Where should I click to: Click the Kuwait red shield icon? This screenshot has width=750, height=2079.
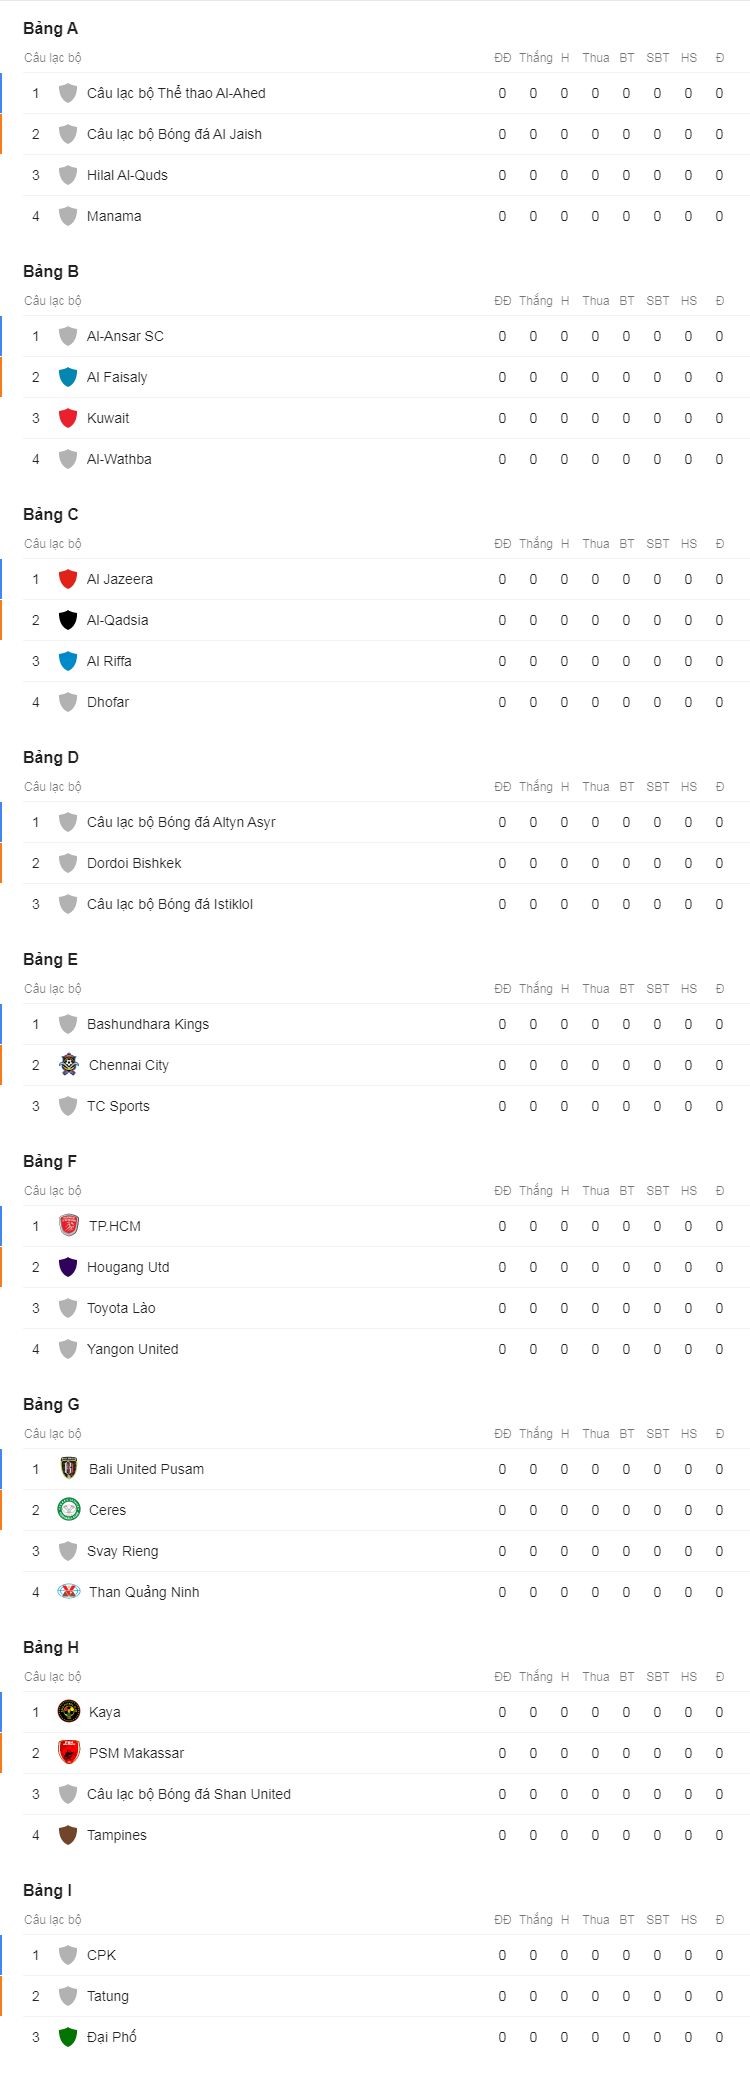68,417
